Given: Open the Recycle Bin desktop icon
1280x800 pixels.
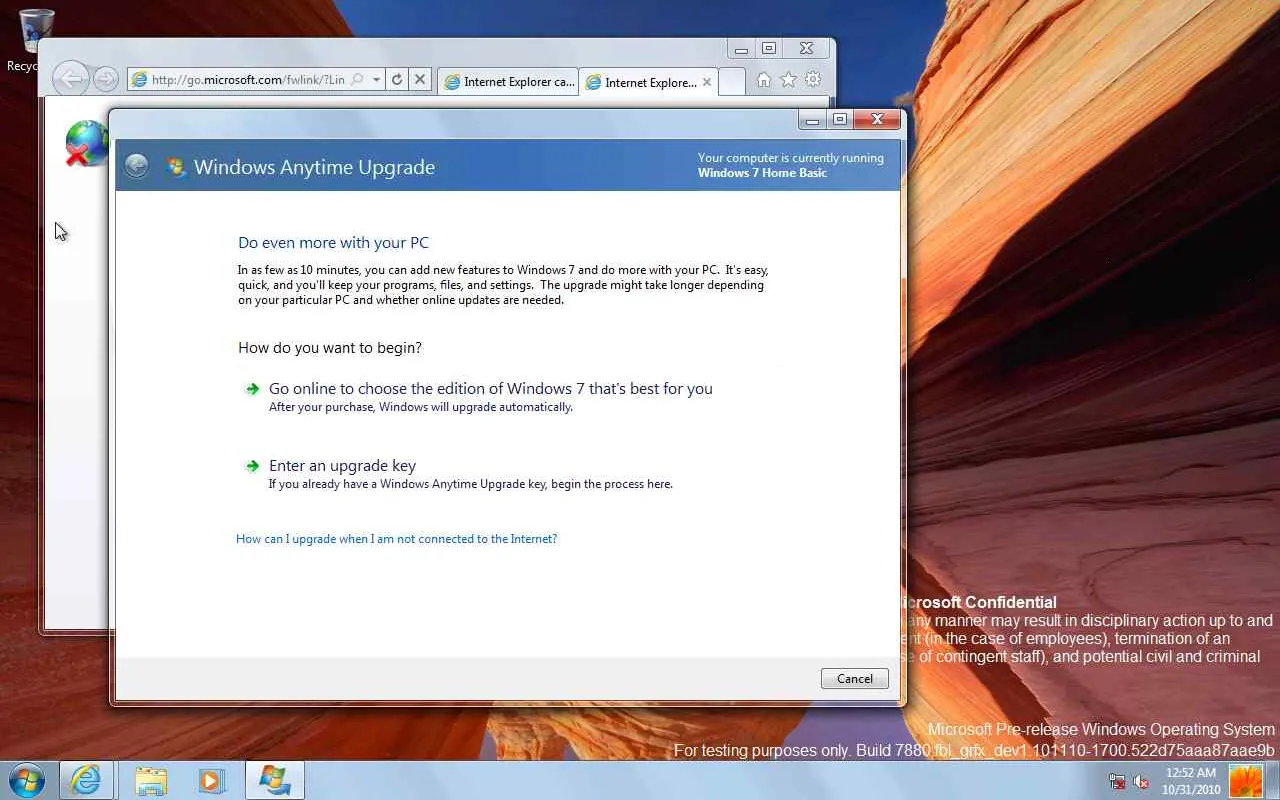Looking at the screenshot, I should tap(36, 40).
